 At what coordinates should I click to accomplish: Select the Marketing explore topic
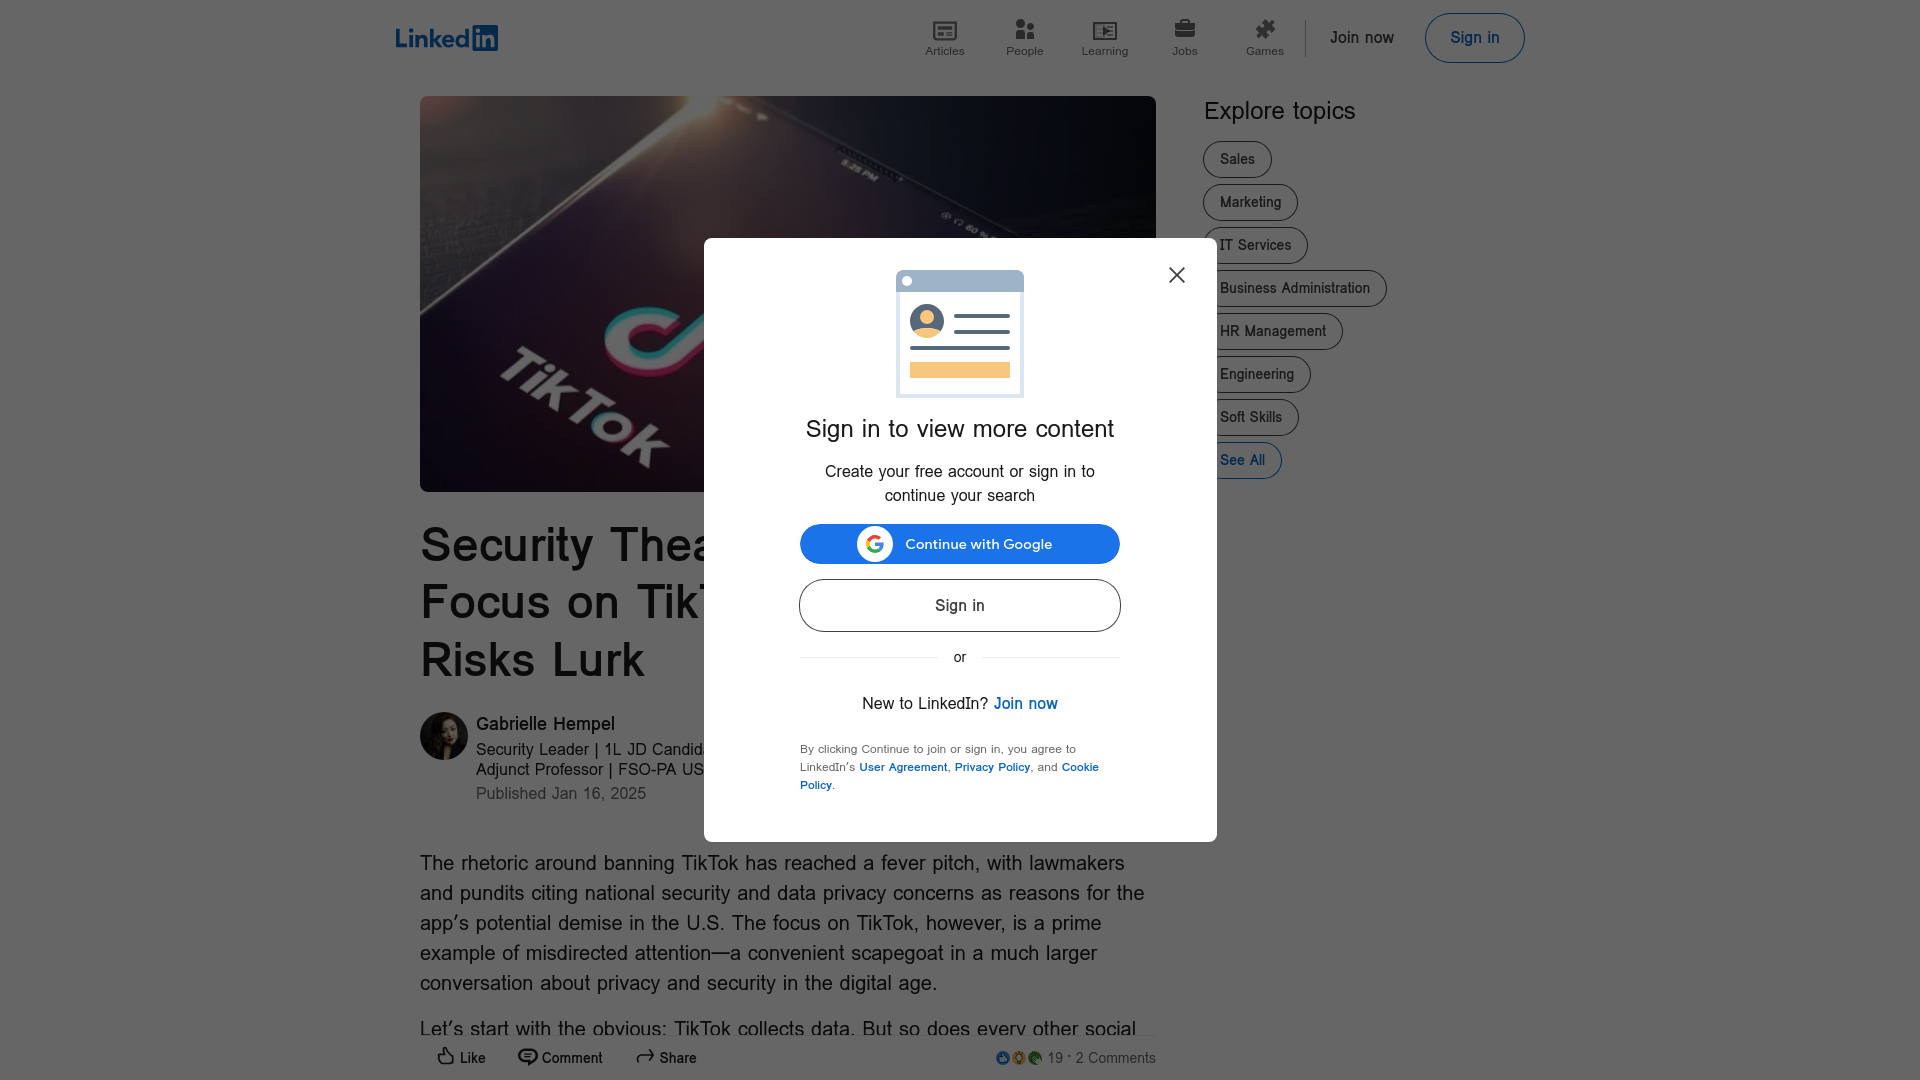coord(1250,202)
